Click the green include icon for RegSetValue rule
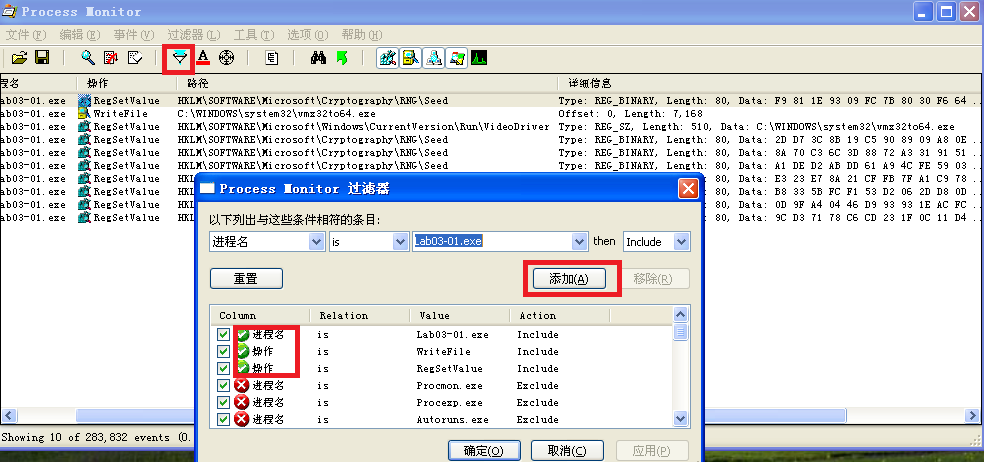 (243, 368)
